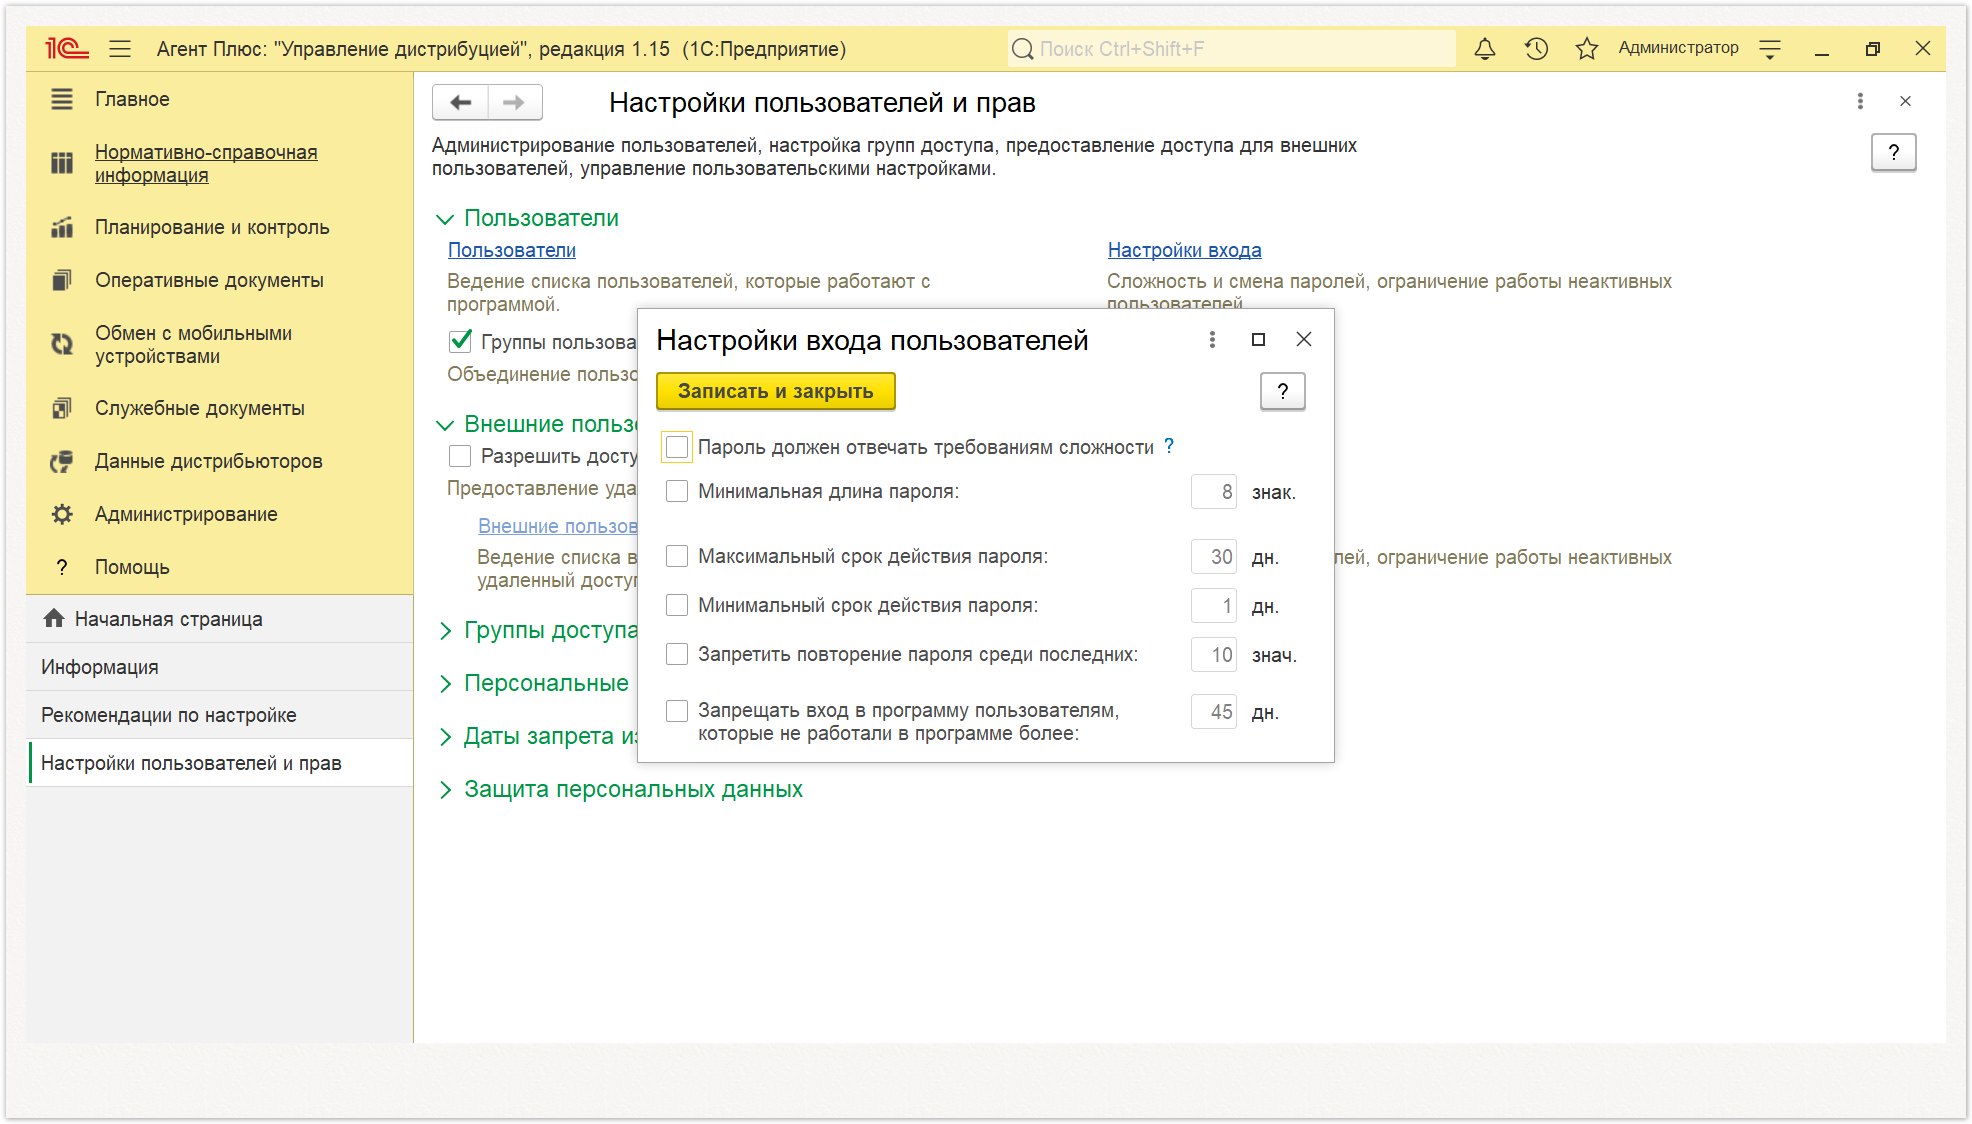The height and width of the screenshot is (1124, 1972).
Task: Open help button in the login settings dialog
Action: click(1283, 391)
